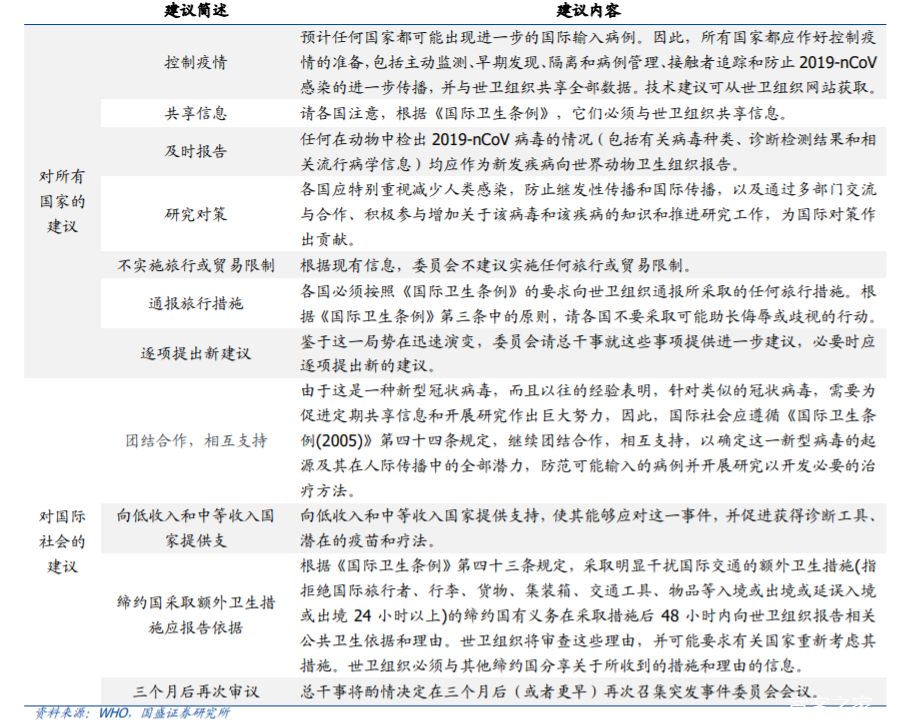Screen dimensions: 900x727
Task: Click the text starting 总干事将酌情决定在三个月后
Action: [x=560, y=691]
